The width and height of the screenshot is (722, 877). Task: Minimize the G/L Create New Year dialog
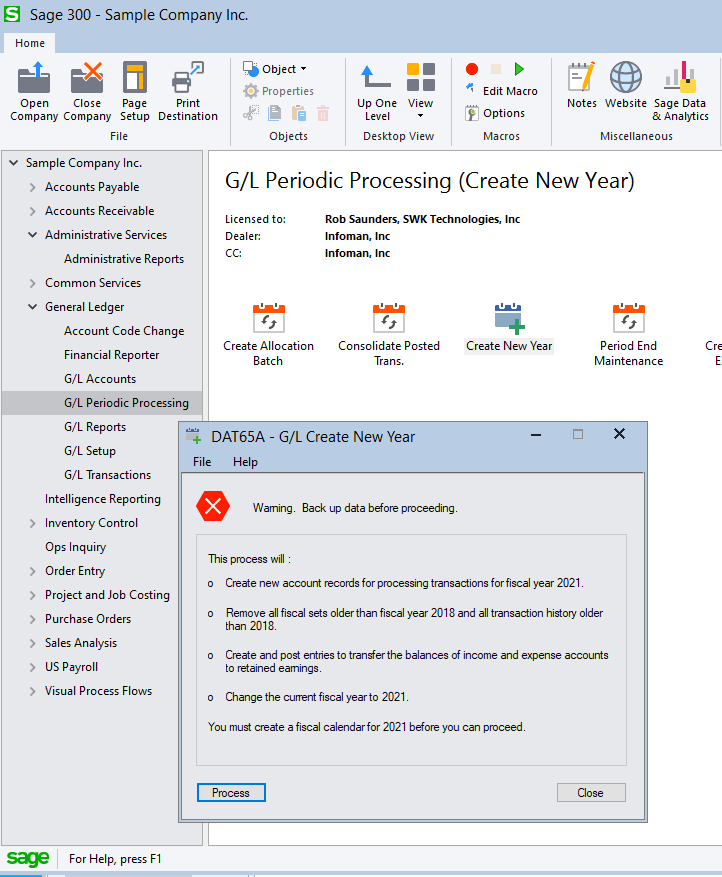536,435
